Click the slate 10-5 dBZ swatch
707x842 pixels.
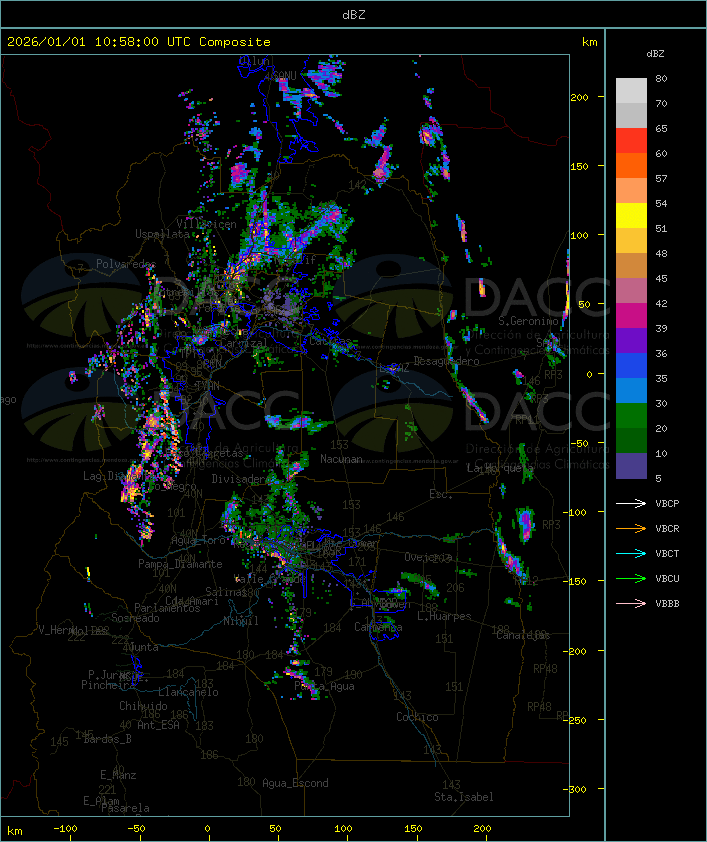click(x=631, y=466)
